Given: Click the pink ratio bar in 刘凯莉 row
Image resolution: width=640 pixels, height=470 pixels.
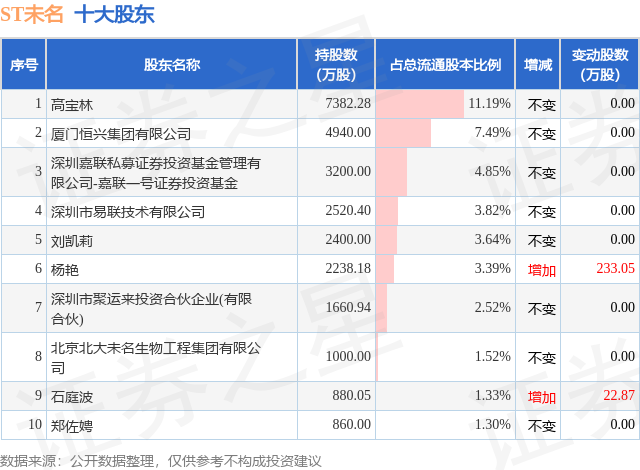Looking at the screenshot, I should 387,240.
